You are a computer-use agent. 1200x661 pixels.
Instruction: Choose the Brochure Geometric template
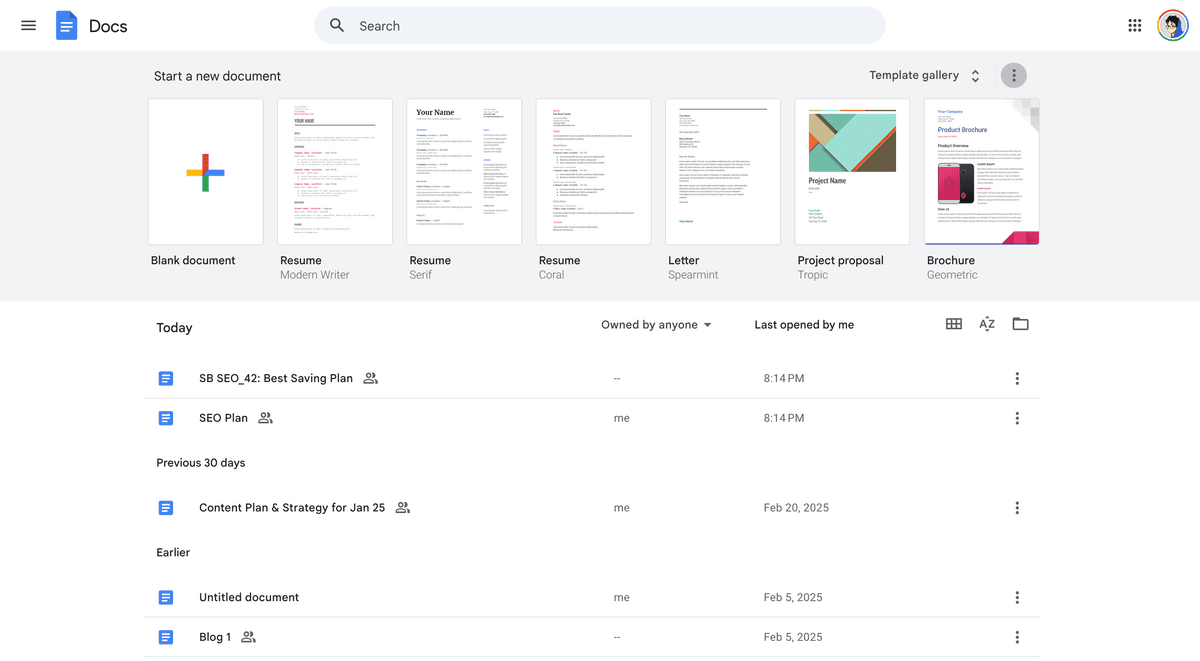(x=982, y=172)
